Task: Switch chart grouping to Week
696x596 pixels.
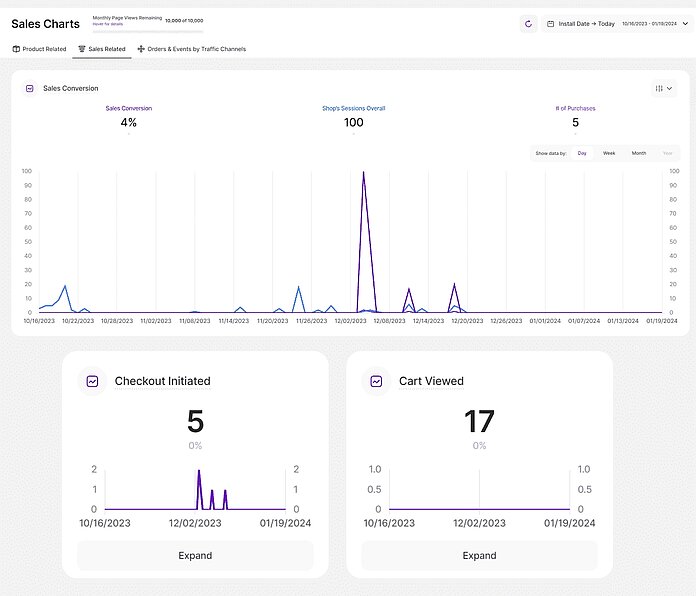Action: pos(609,153)
